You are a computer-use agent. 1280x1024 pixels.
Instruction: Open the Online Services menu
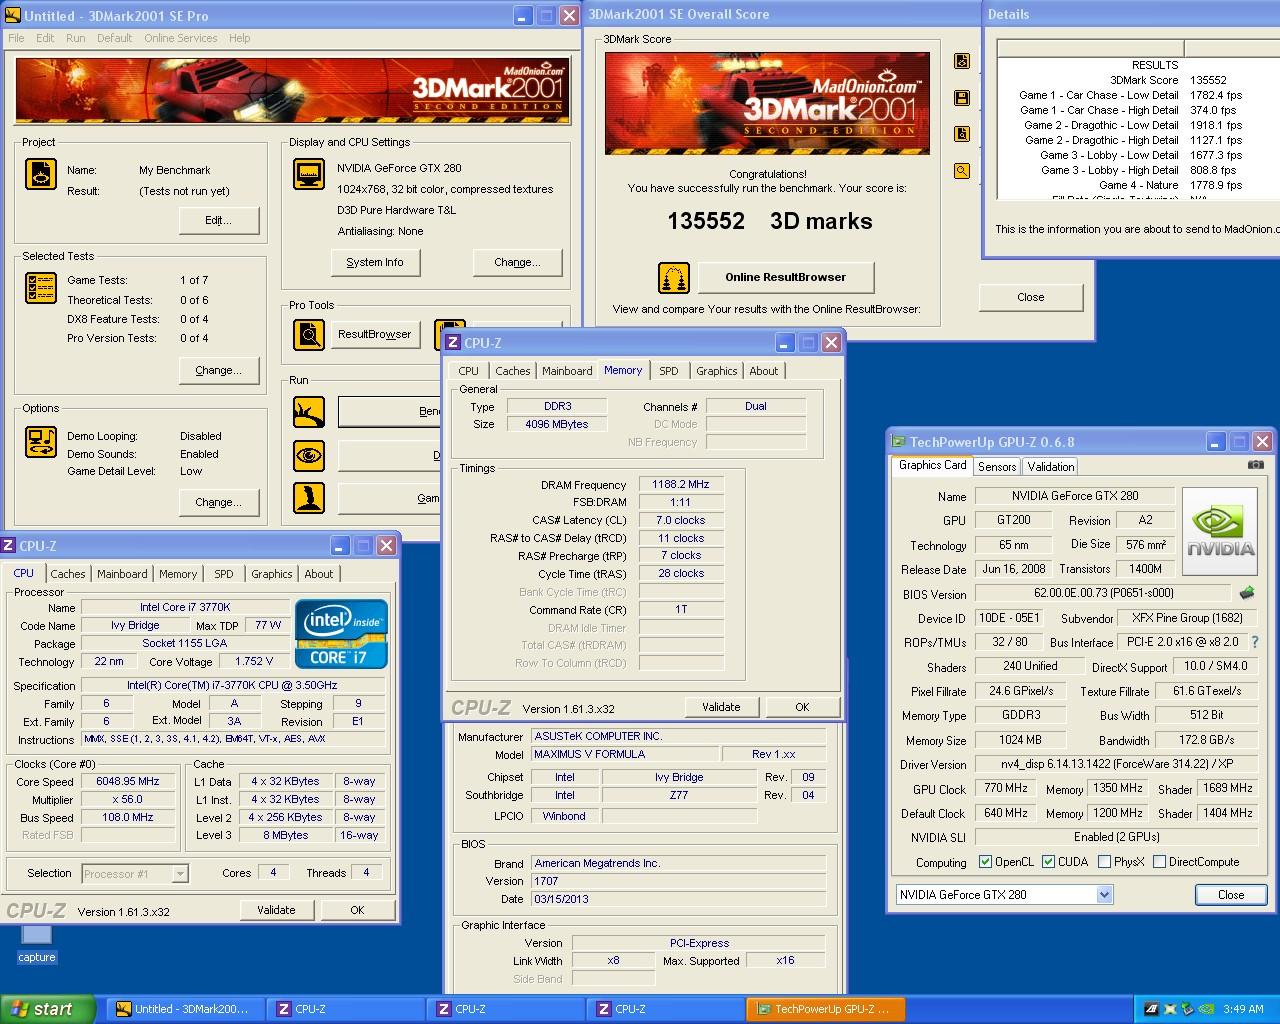[181, 38]
